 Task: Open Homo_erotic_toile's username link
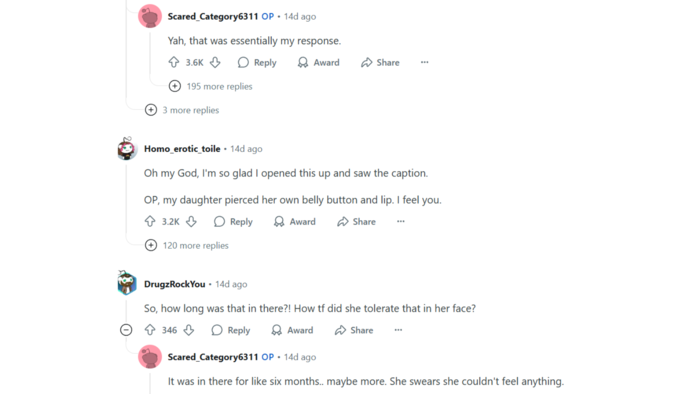182,149
